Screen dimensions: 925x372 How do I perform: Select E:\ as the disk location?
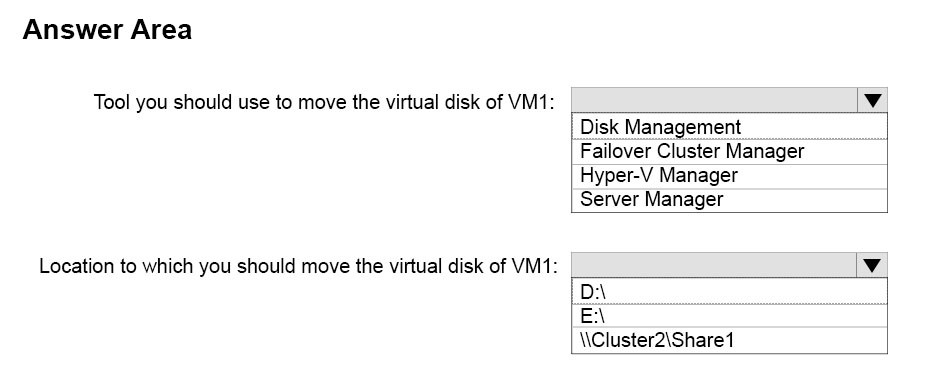click(x=729, y=316)
